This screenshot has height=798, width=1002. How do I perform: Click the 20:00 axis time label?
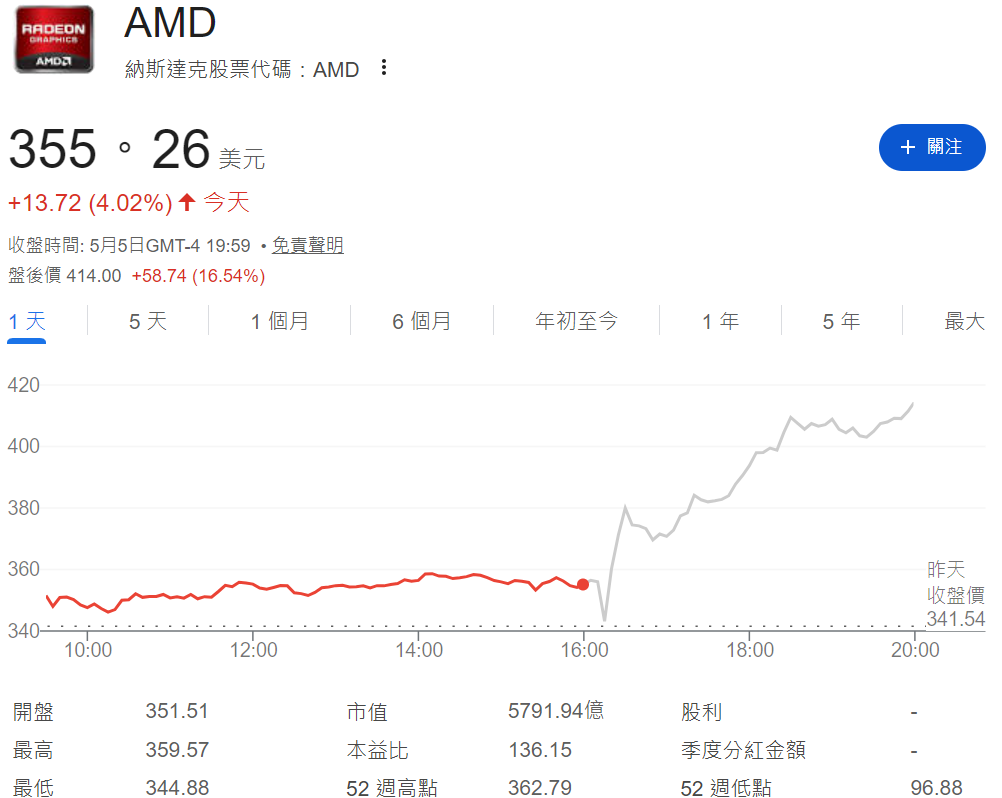point(915,650)
